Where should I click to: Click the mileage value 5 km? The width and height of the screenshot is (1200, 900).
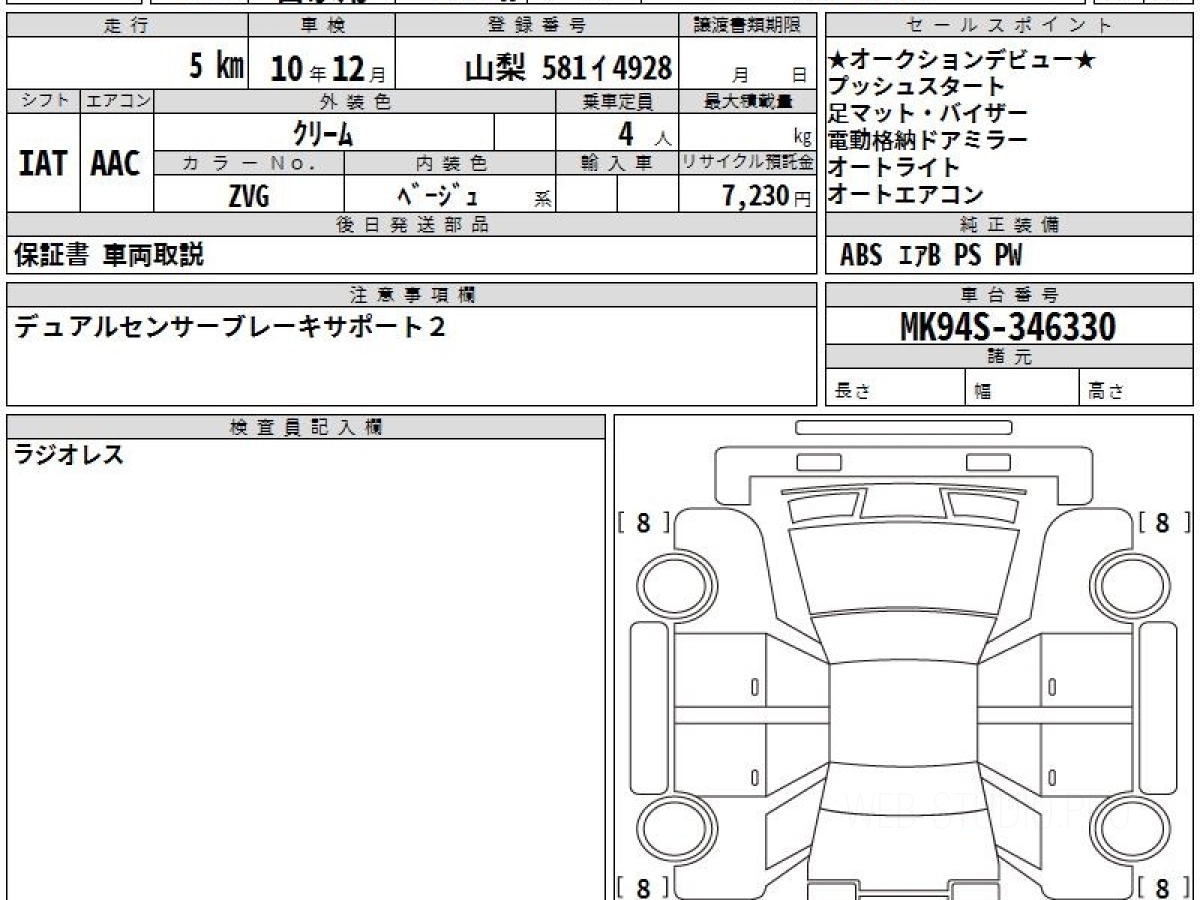point(216,68)
